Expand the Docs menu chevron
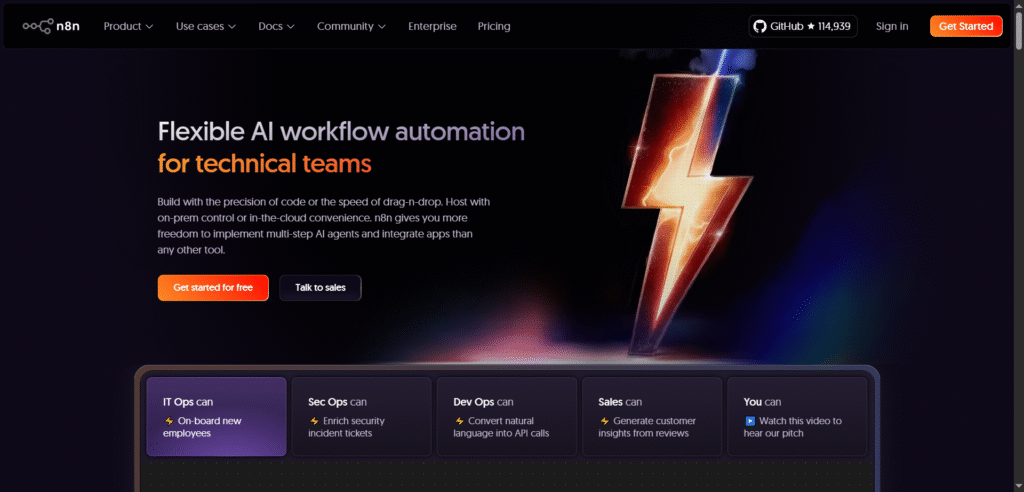The height and width of the screenshot is (492, 1024). tap(291, 27)
